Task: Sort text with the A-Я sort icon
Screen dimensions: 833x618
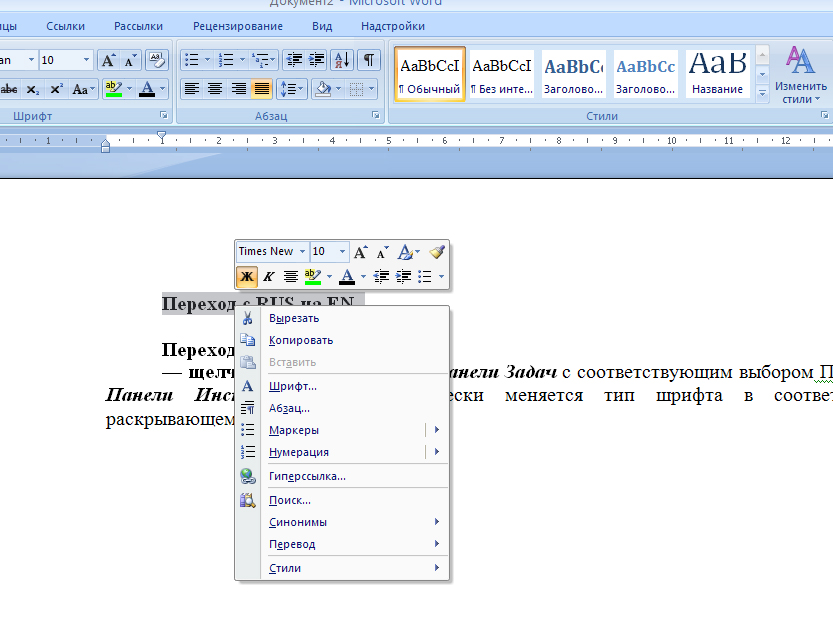Action: point(342,60)
